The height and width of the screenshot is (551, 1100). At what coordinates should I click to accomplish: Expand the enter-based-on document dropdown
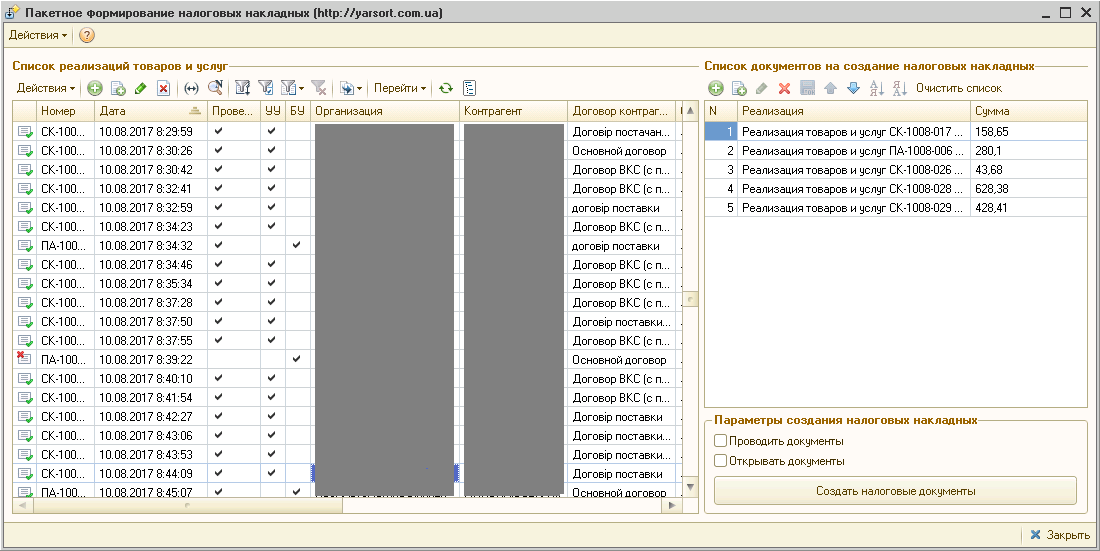[x=359, y=89]
